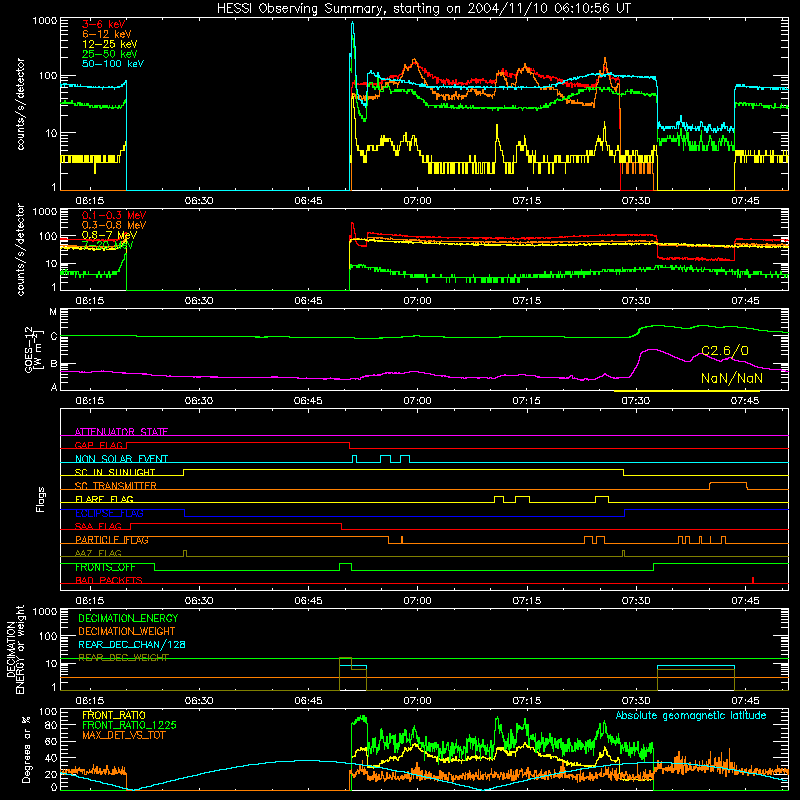
Task: Click the 07:30 tick label under GOES plot
Action: click(x=636, y=401)
